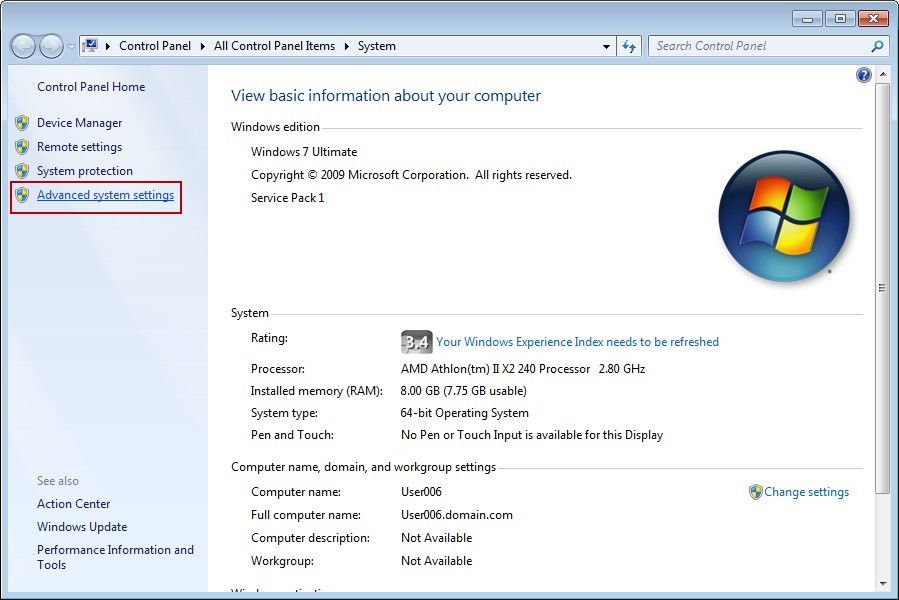Click the Advanced system settings shield icon

[x=22, y=195]
